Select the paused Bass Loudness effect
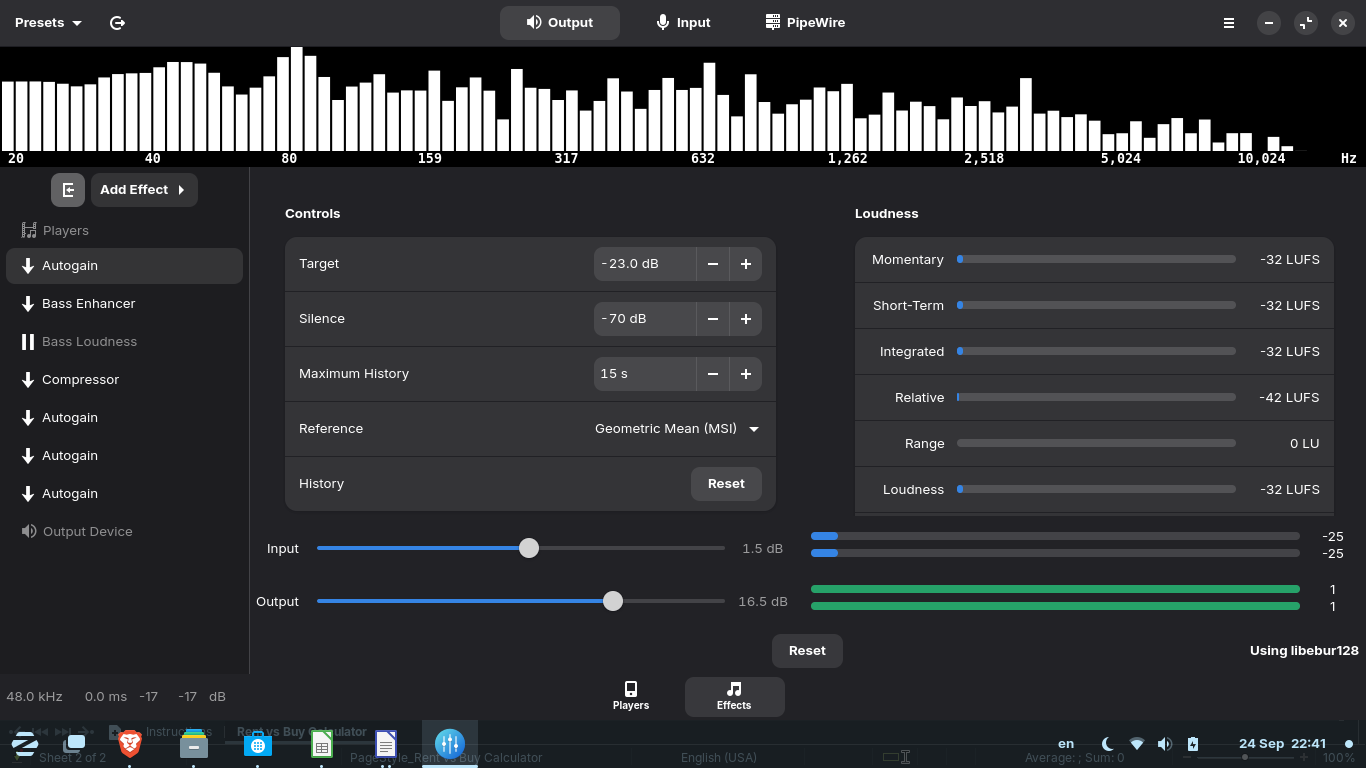 [x=89, y=342]
